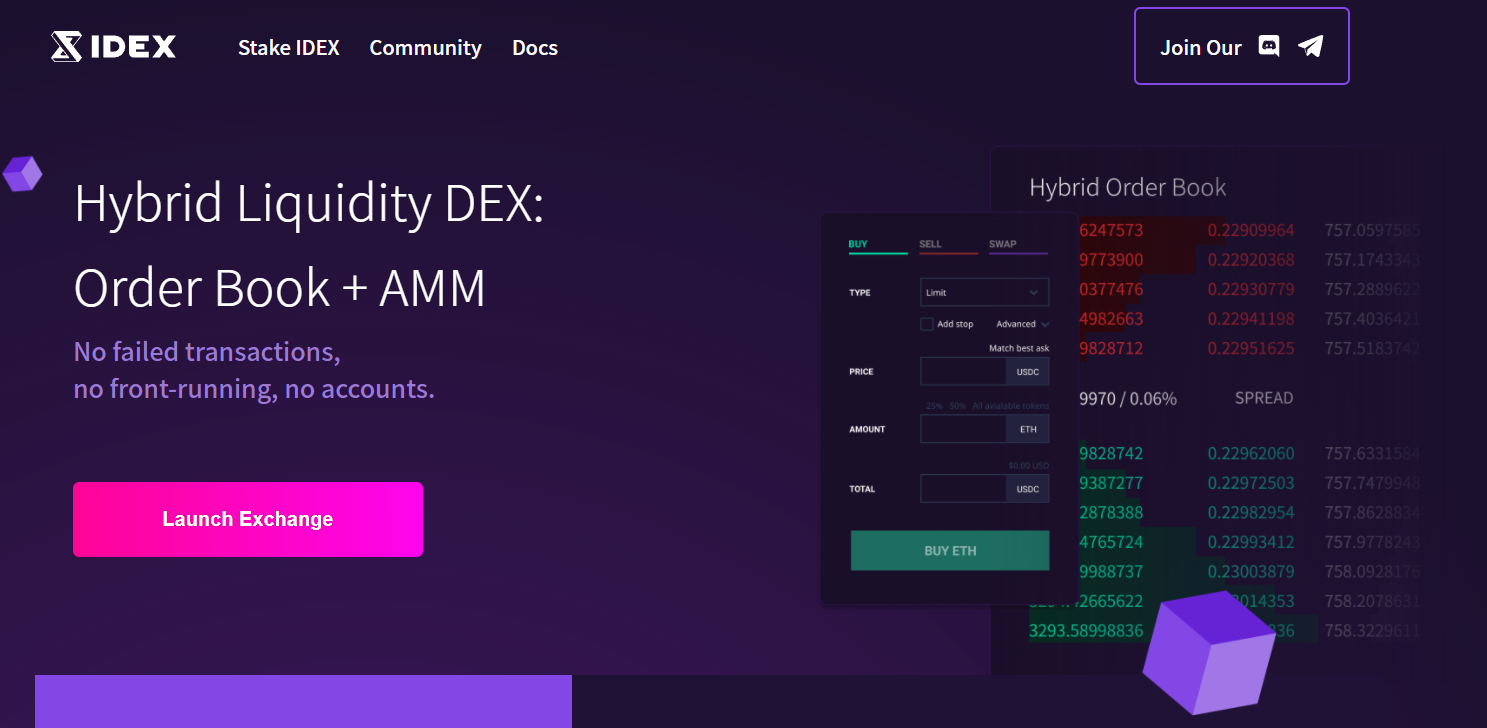
Task: Click the Join Our button
Action: pos(1241,46)
